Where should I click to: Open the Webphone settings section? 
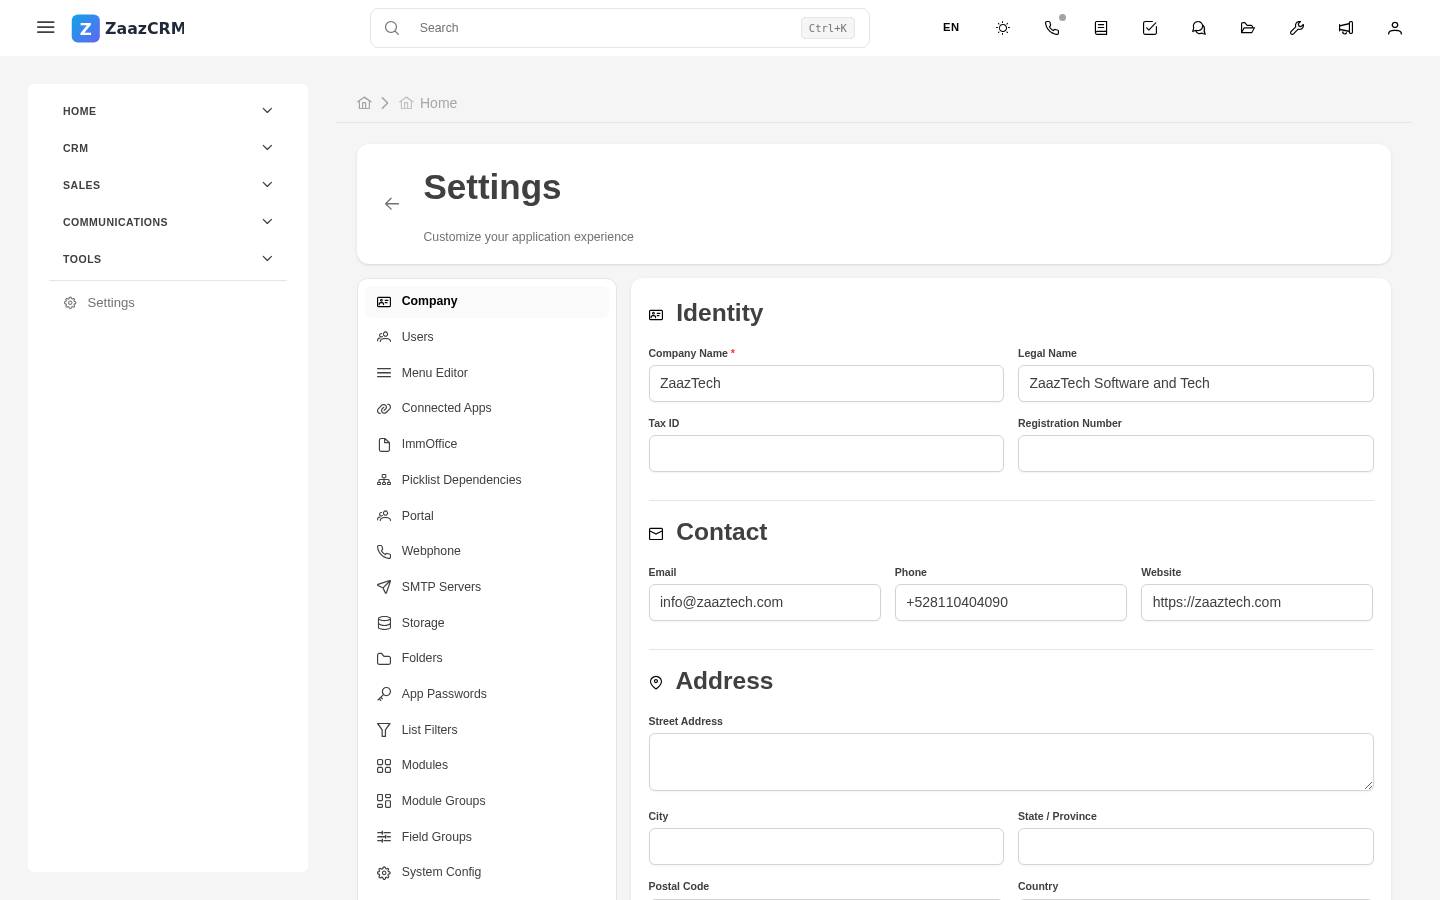(487, 551)
